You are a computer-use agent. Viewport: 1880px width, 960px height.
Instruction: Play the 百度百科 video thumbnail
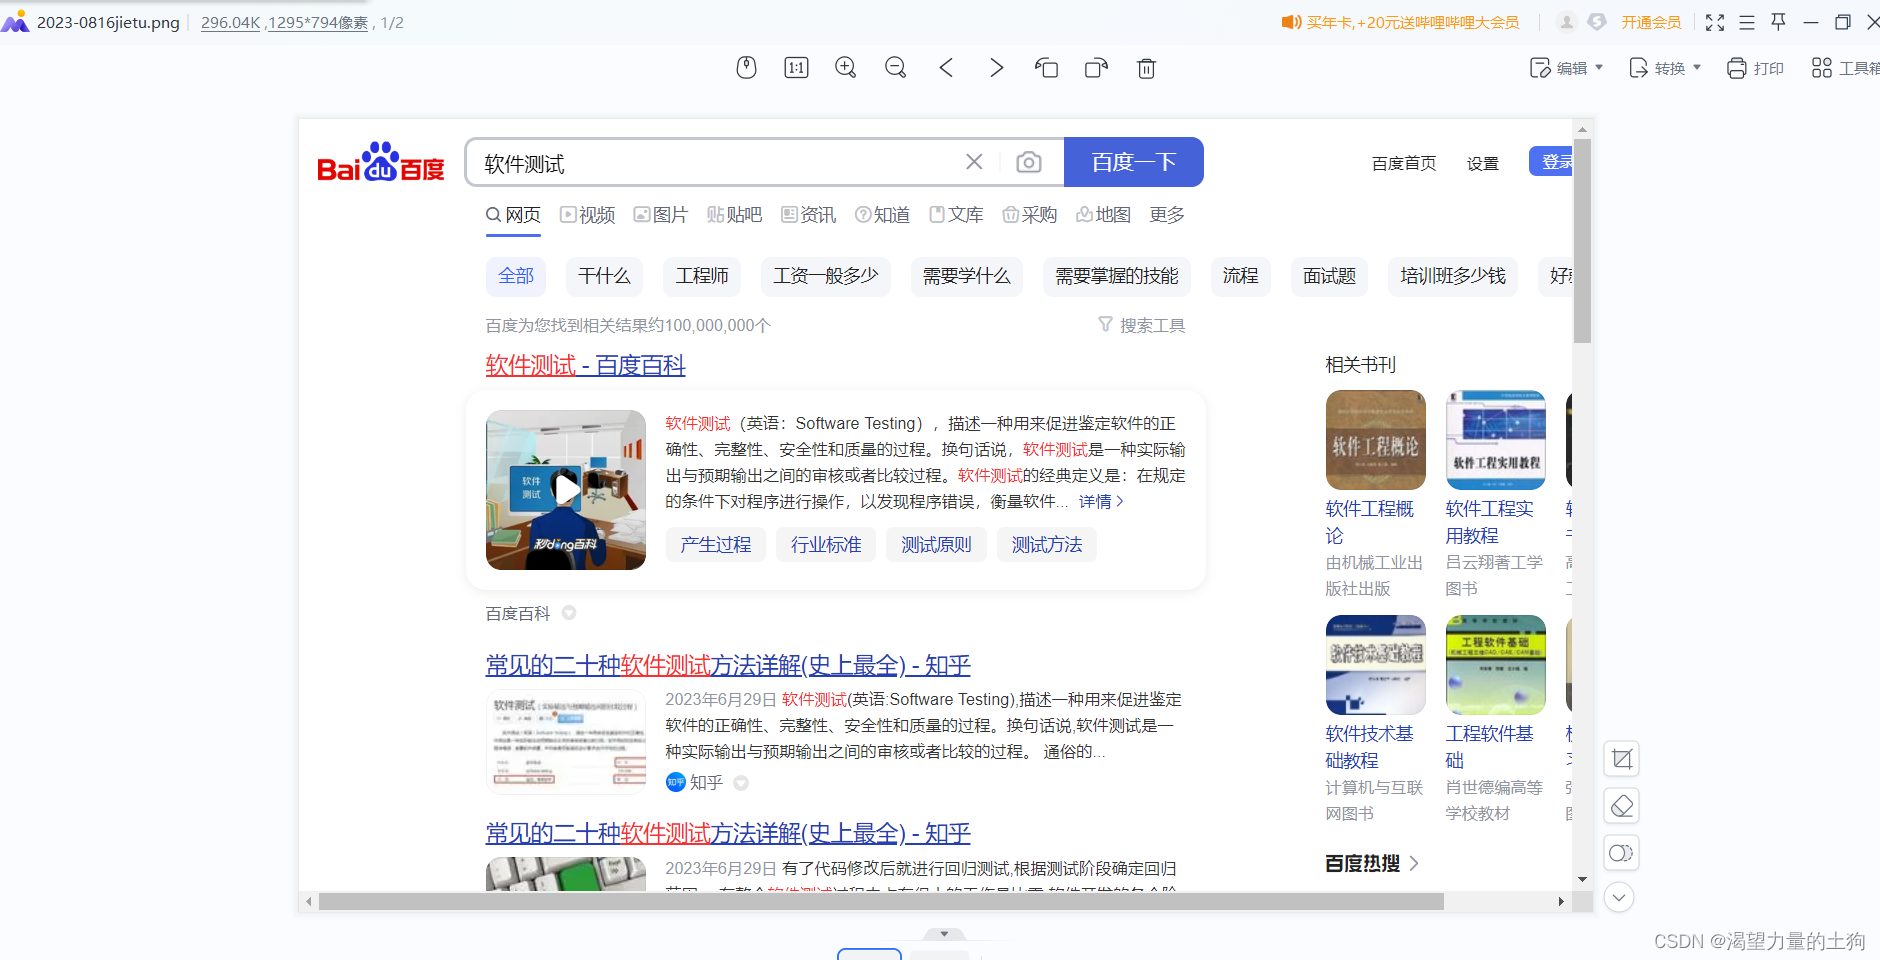pos(566,490)
